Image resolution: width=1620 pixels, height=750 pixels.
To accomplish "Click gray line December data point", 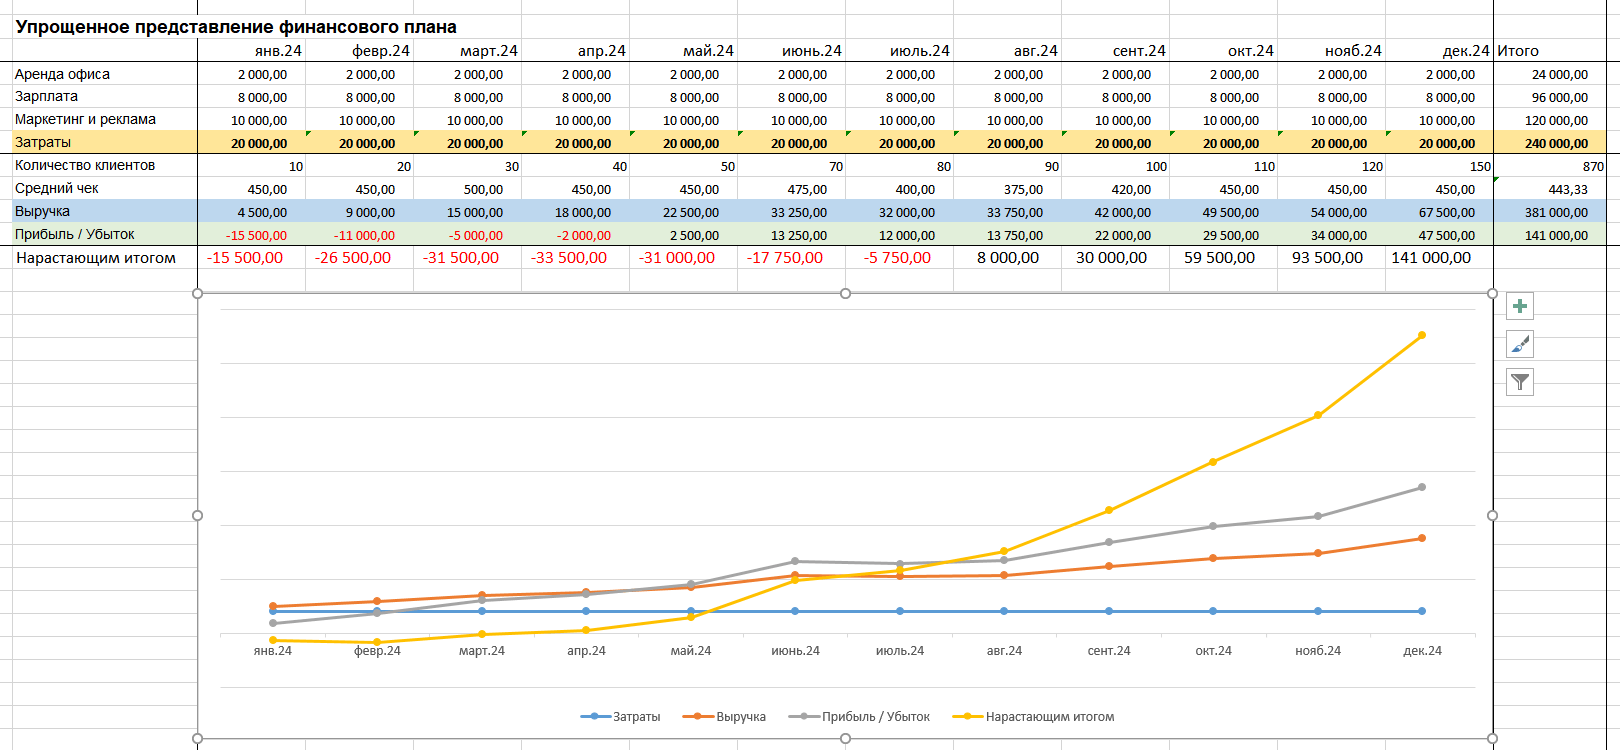I will click(x=1422, y=487).
